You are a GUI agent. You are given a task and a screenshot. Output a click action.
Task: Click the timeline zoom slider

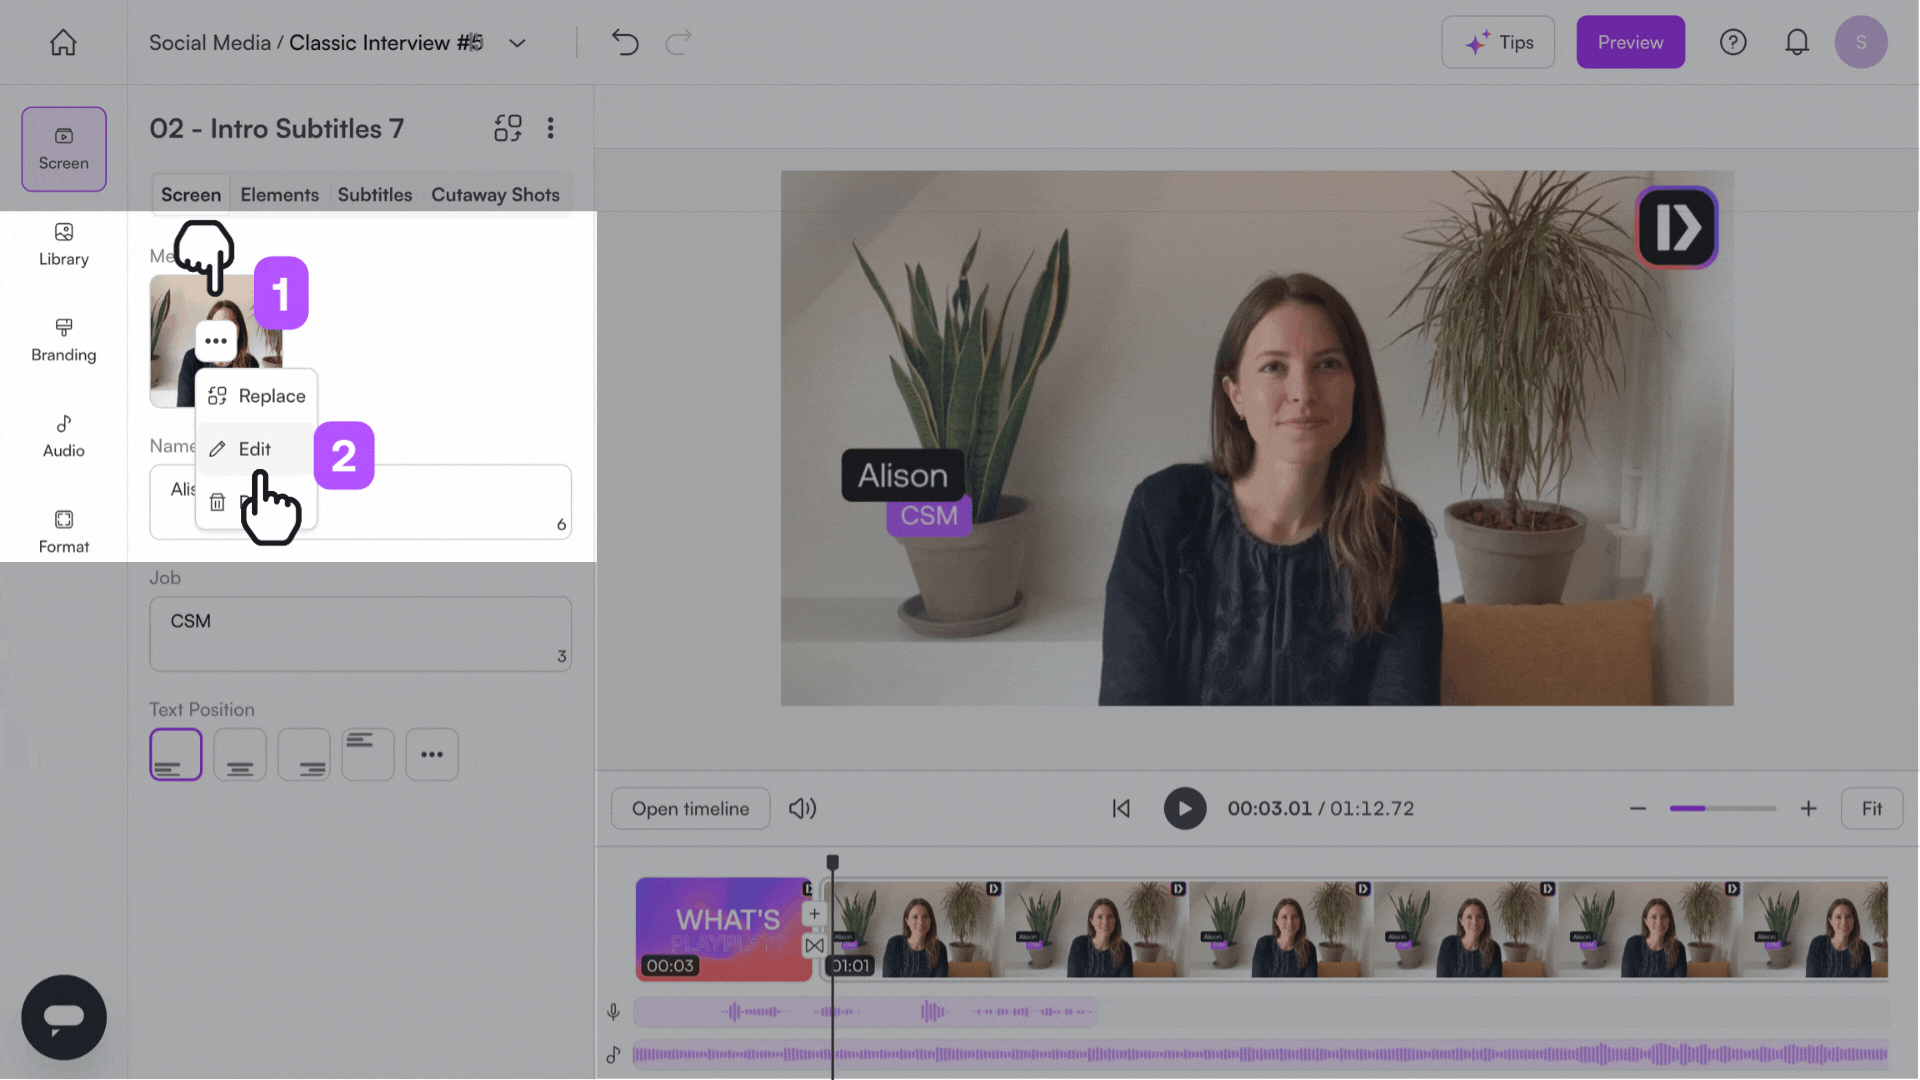(1722, 808)
